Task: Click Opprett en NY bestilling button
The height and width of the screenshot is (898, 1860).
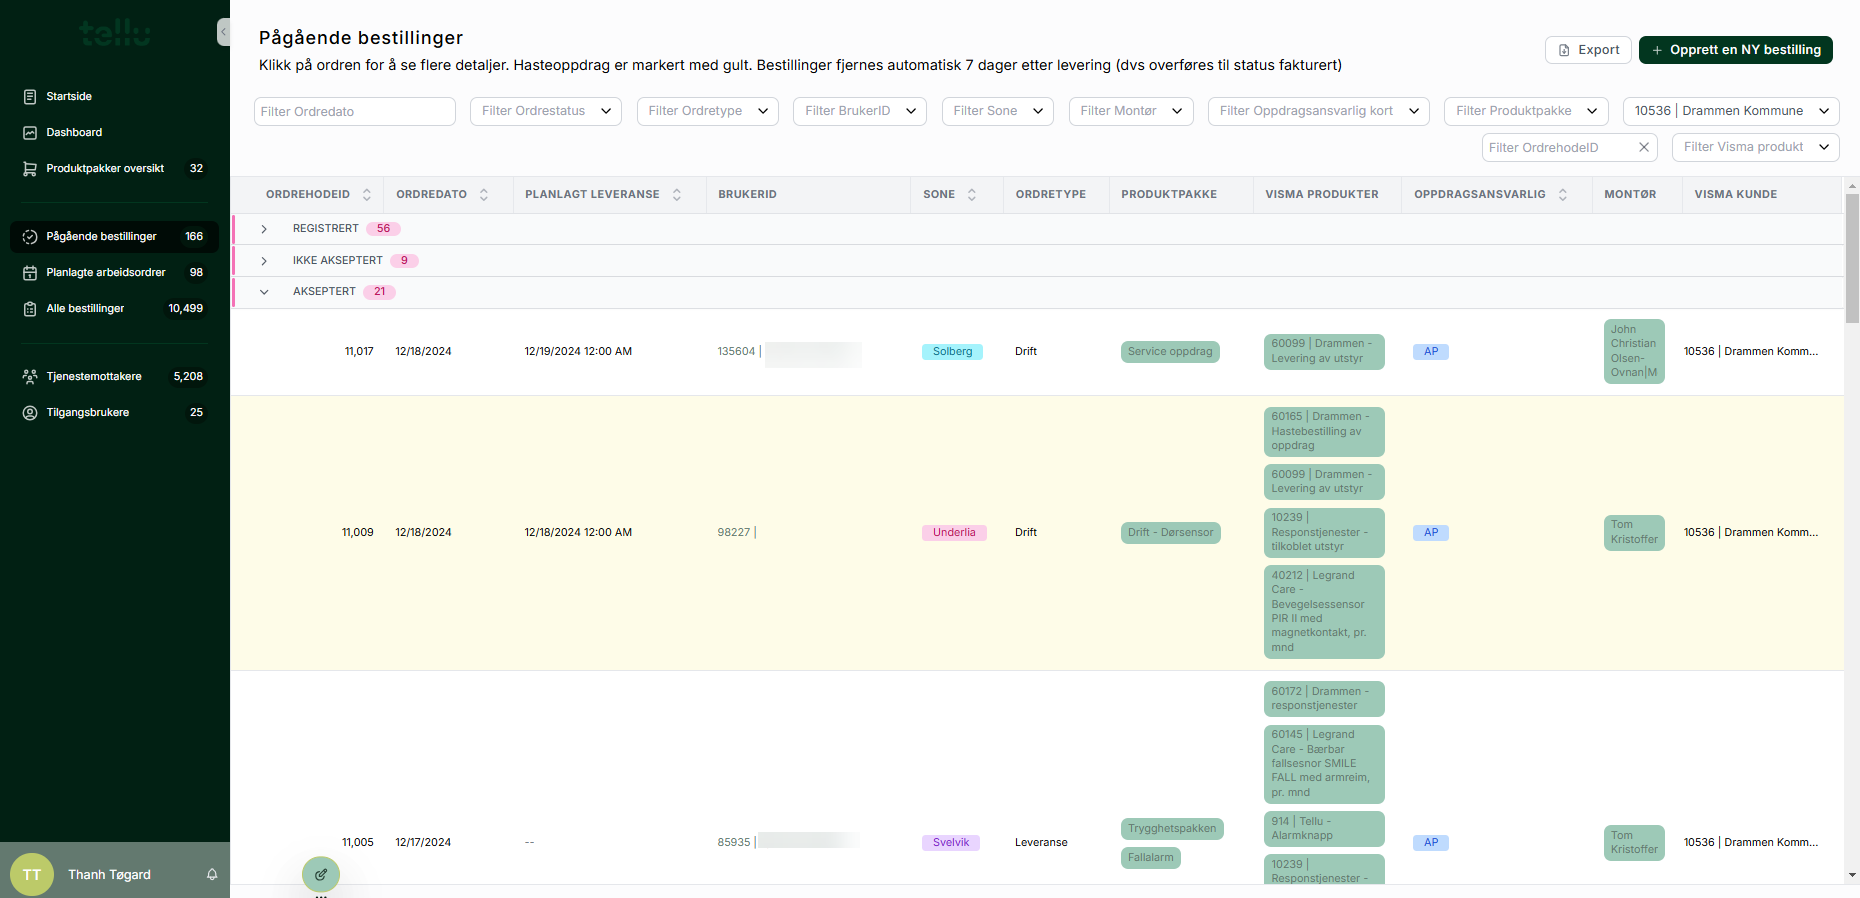Action: 1735,50
